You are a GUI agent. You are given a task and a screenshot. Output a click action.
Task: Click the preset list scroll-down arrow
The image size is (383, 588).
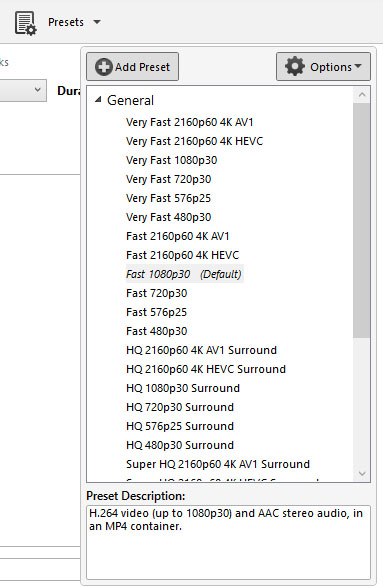362,474
